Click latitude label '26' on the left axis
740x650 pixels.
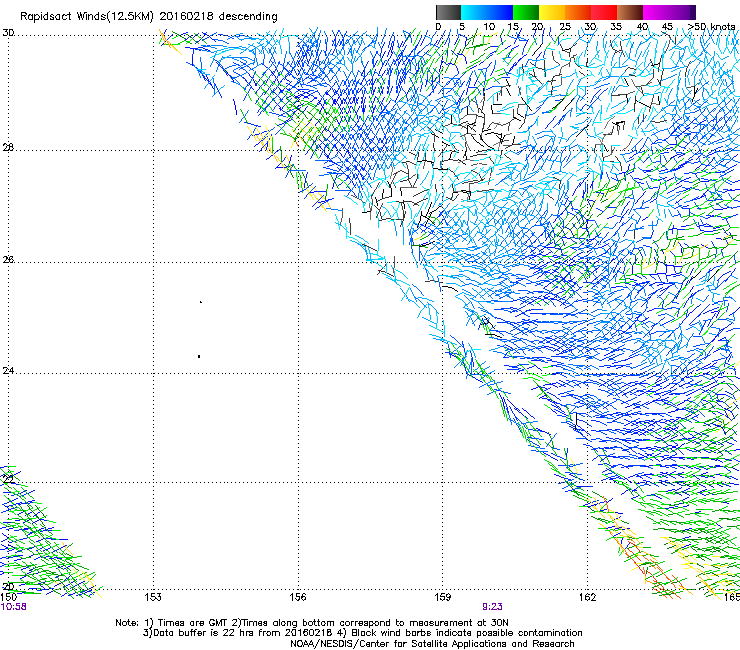tap(8, 259)
